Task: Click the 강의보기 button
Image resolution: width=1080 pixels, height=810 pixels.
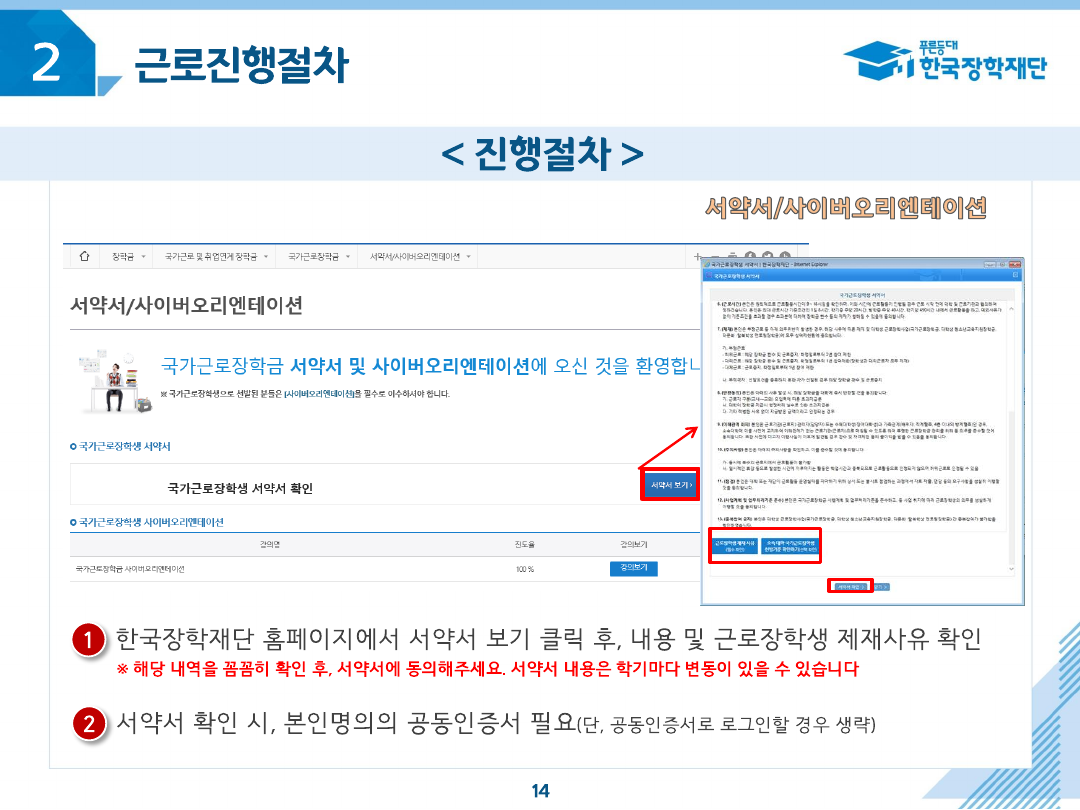Action: (633, 568)
